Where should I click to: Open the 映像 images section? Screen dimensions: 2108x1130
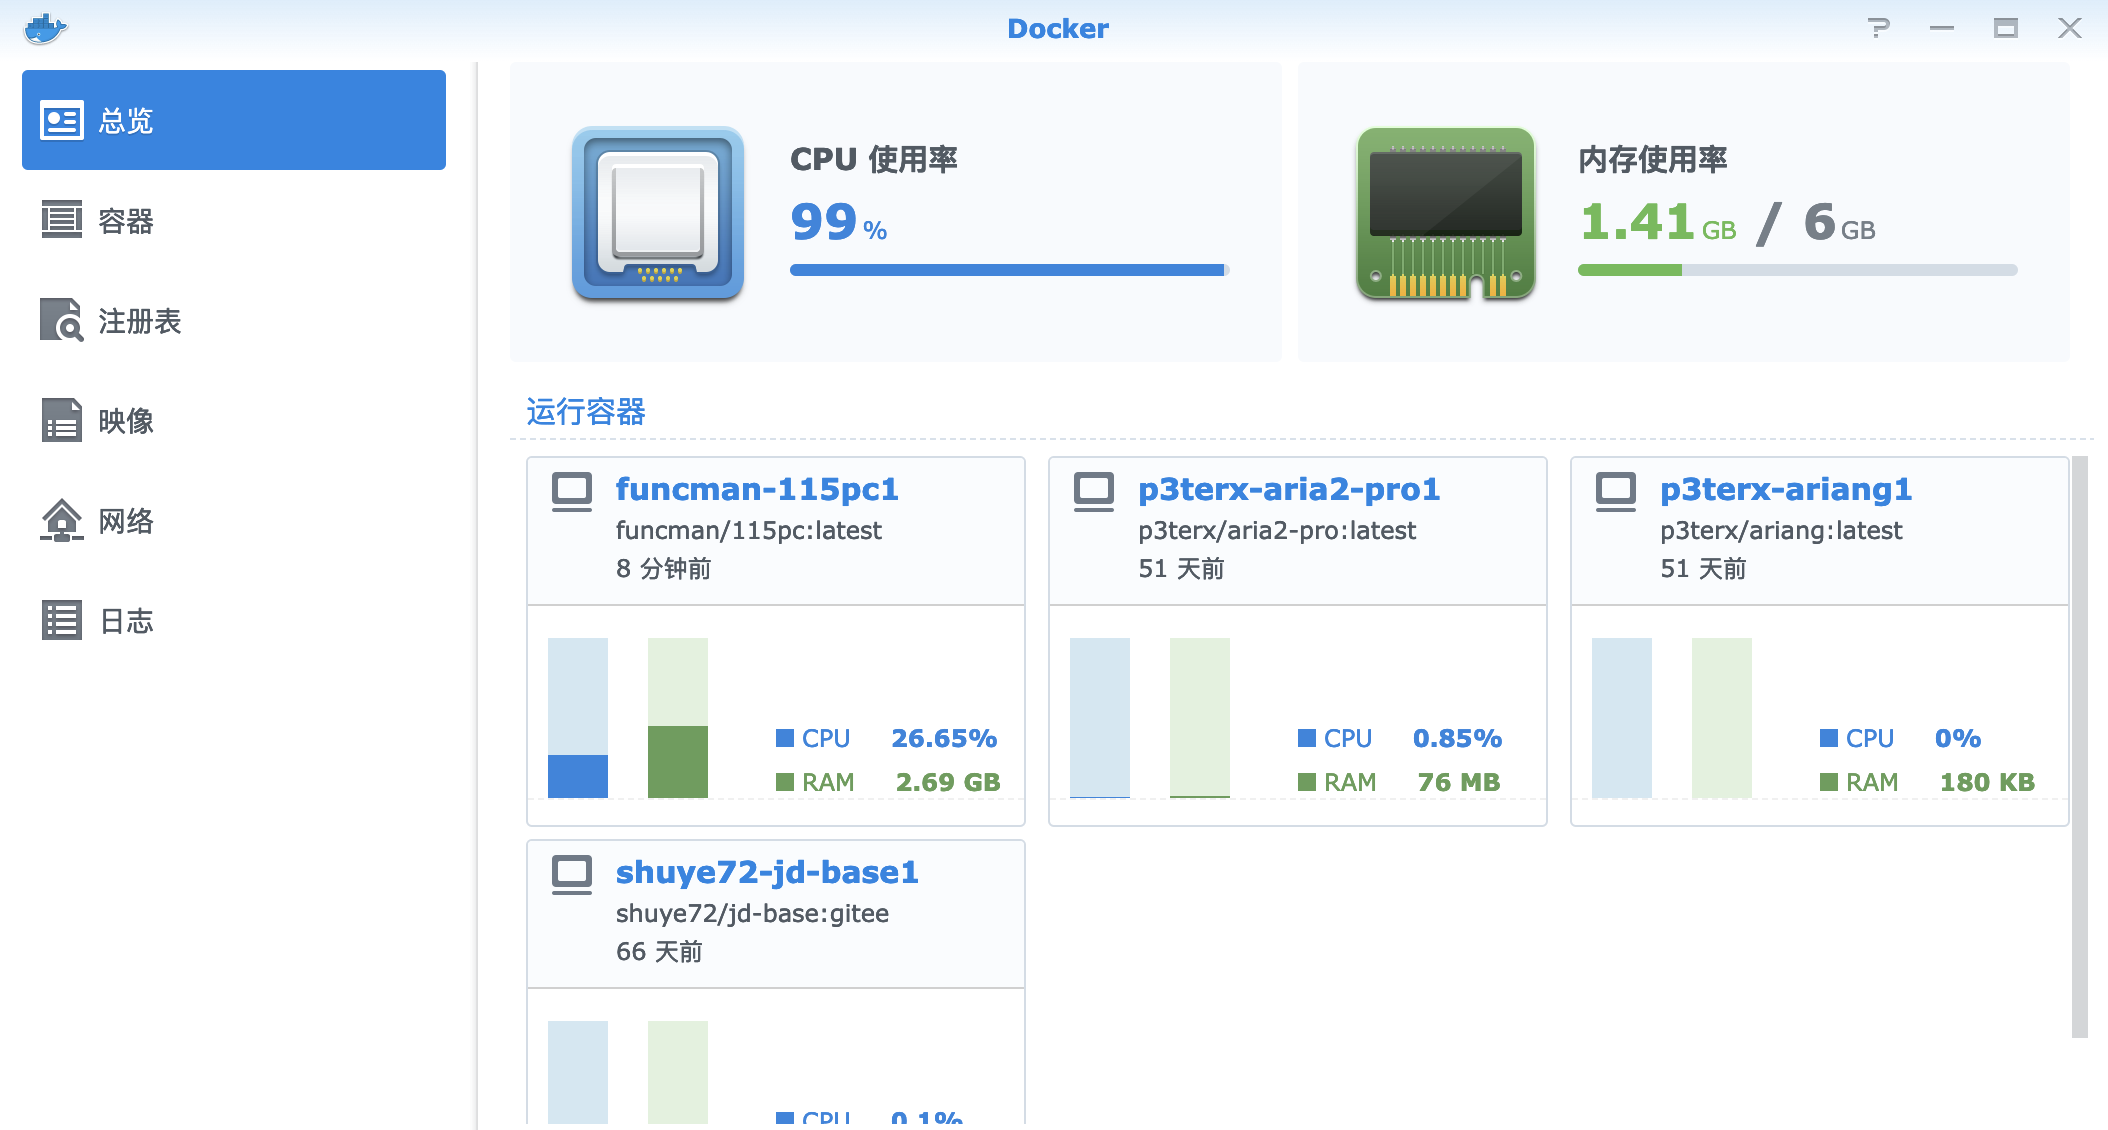(x=234, y=420)
